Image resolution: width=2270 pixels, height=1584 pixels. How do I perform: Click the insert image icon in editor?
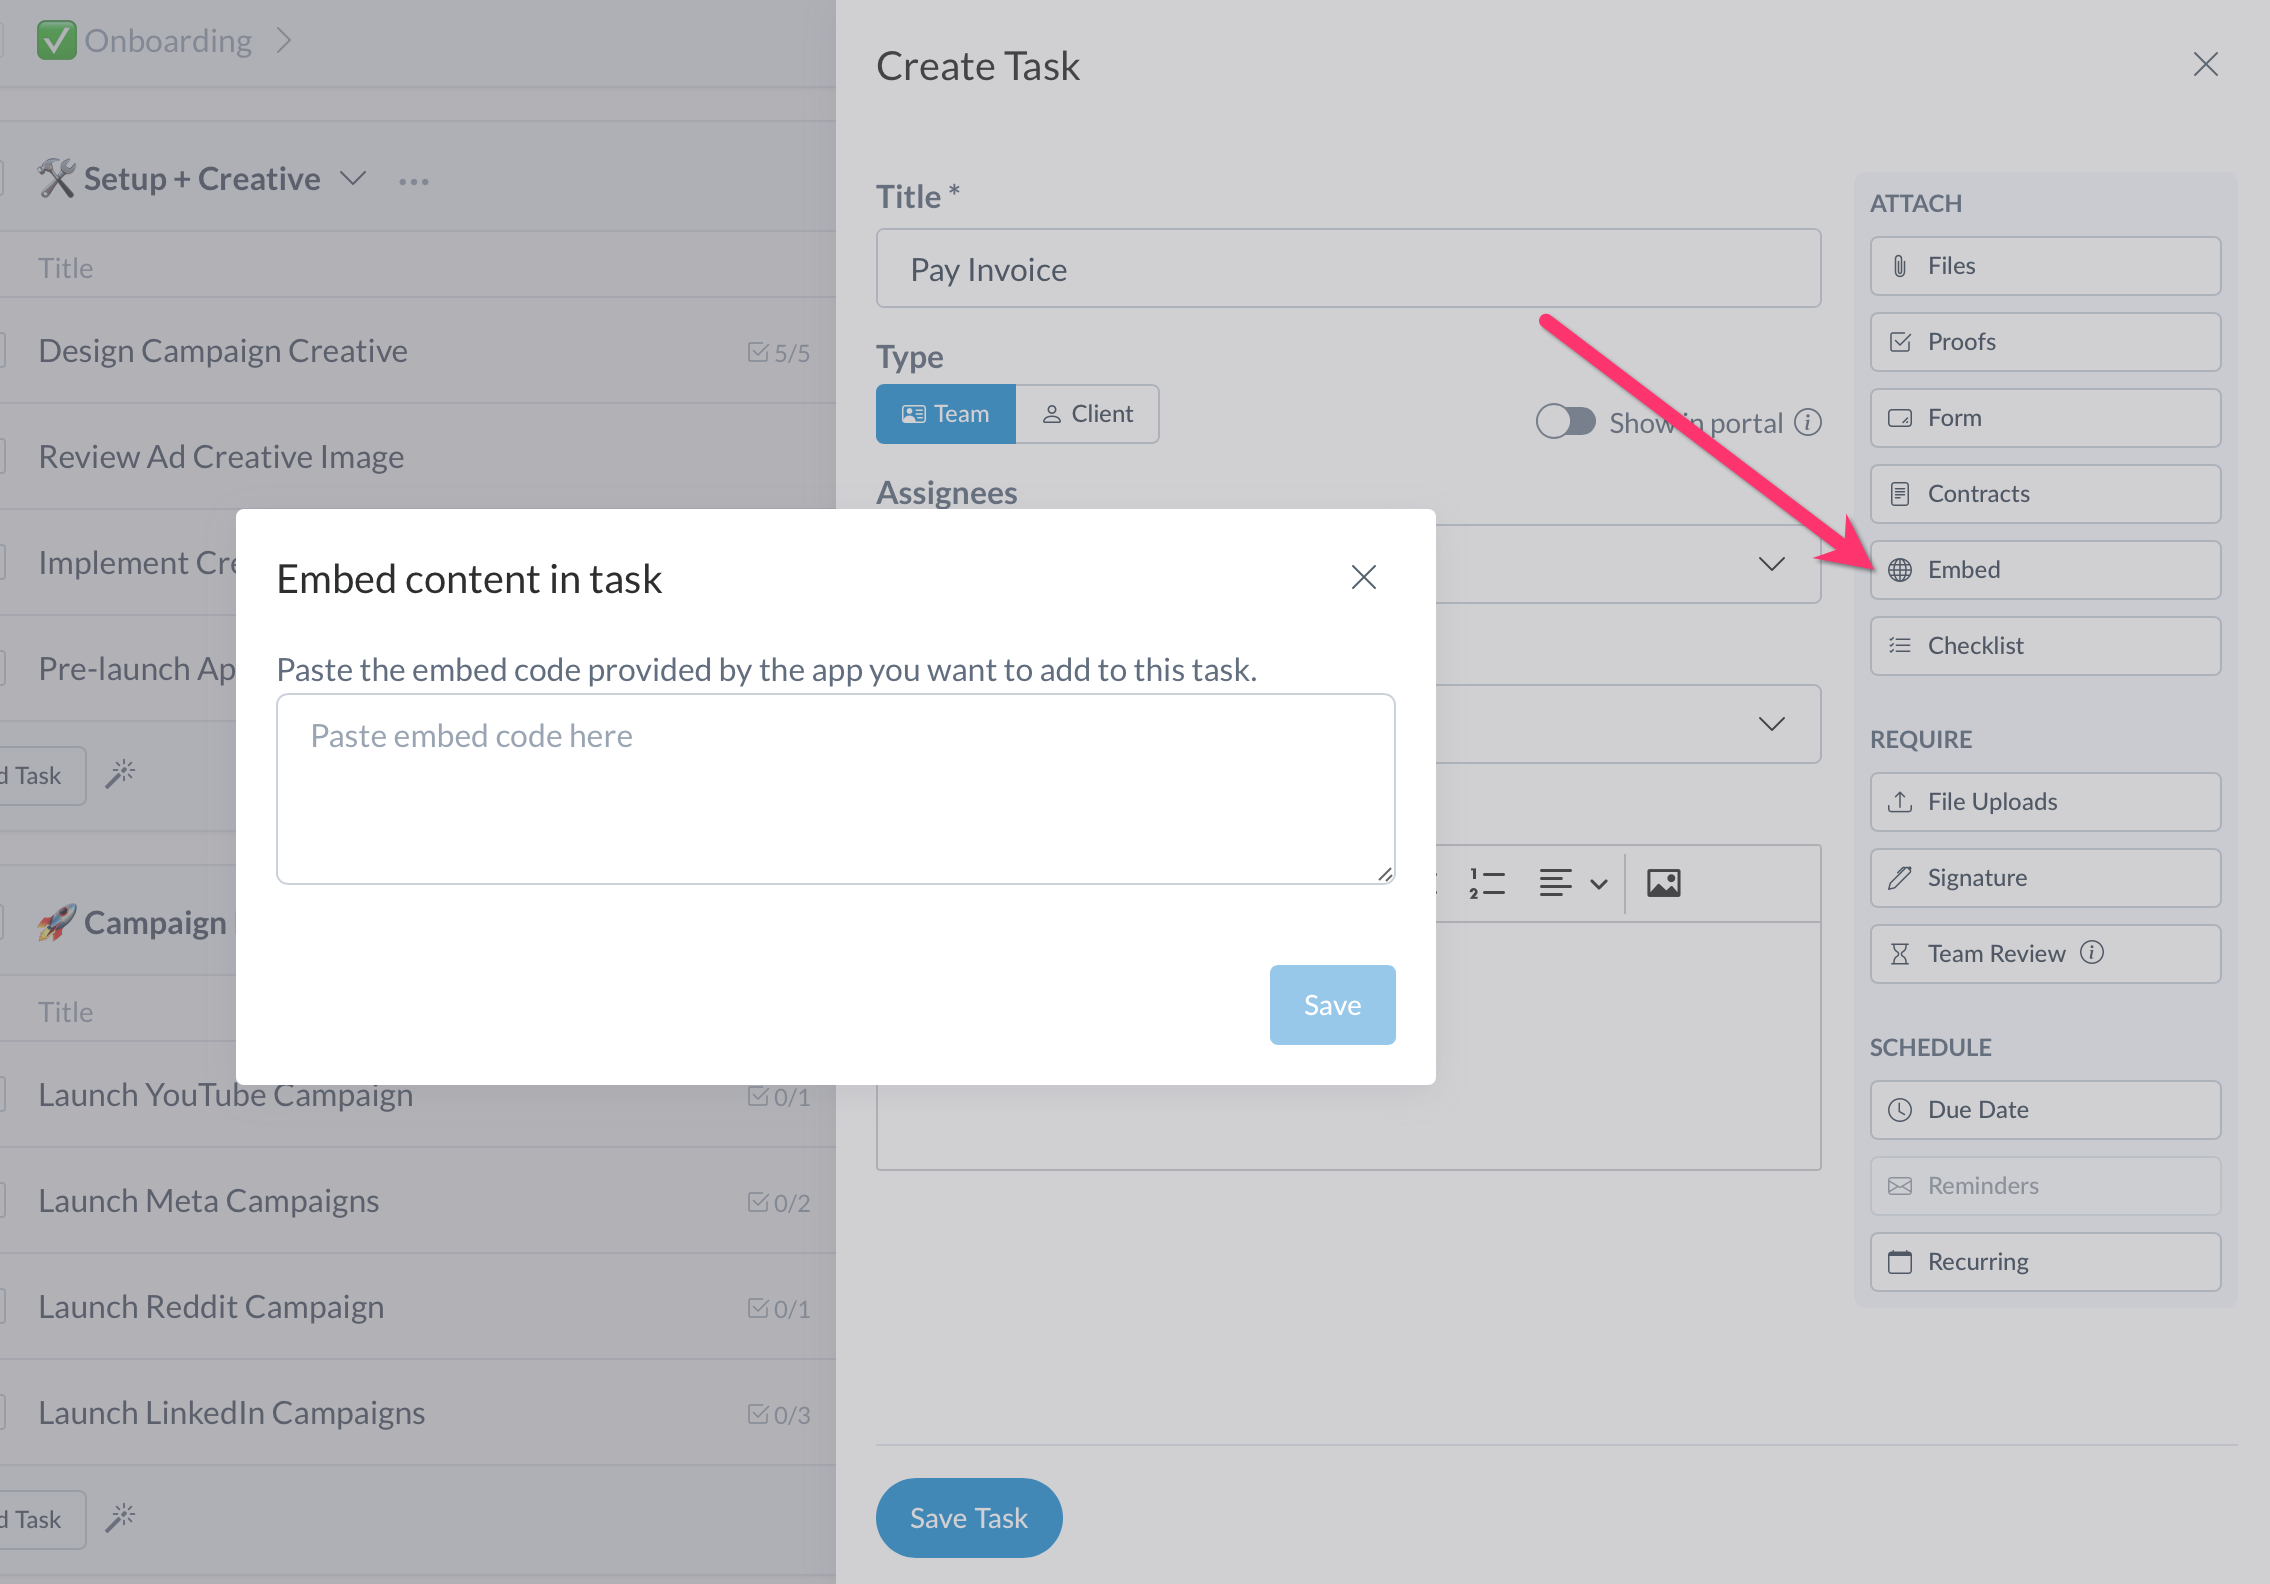pos(1663,883)
